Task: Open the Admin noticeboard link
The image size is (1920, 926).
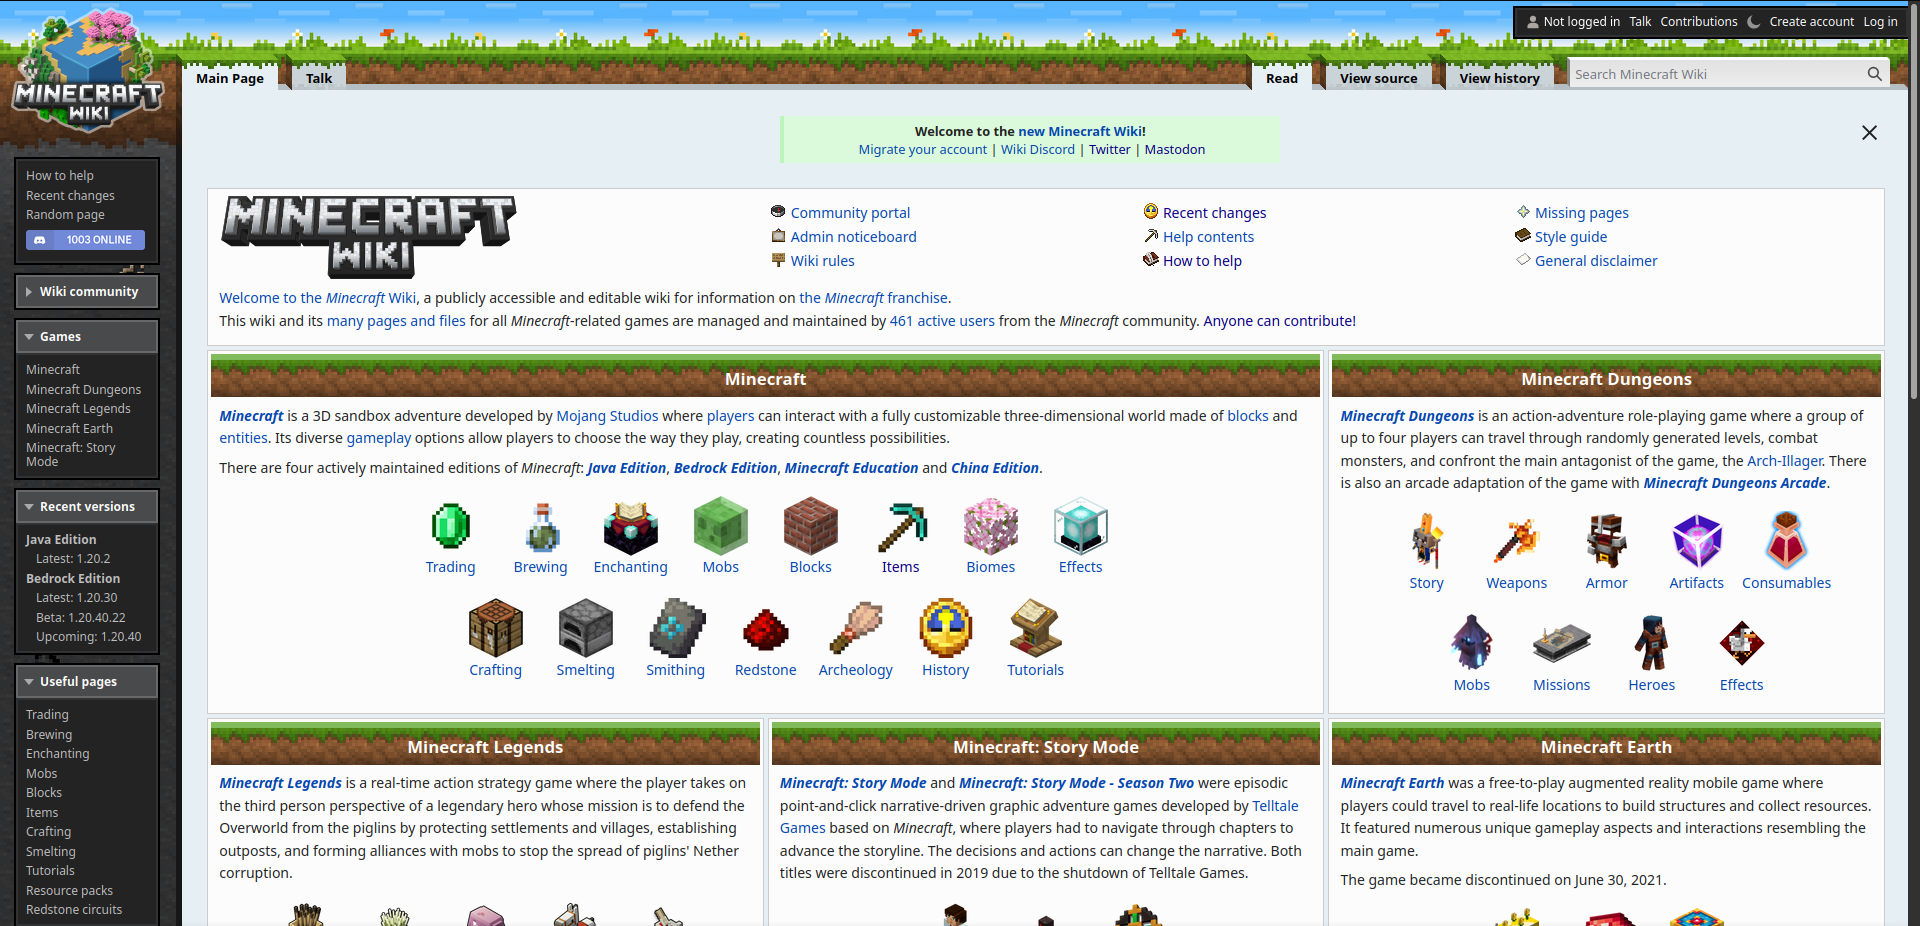Action: pyautogui.click(x=853, y=237)
